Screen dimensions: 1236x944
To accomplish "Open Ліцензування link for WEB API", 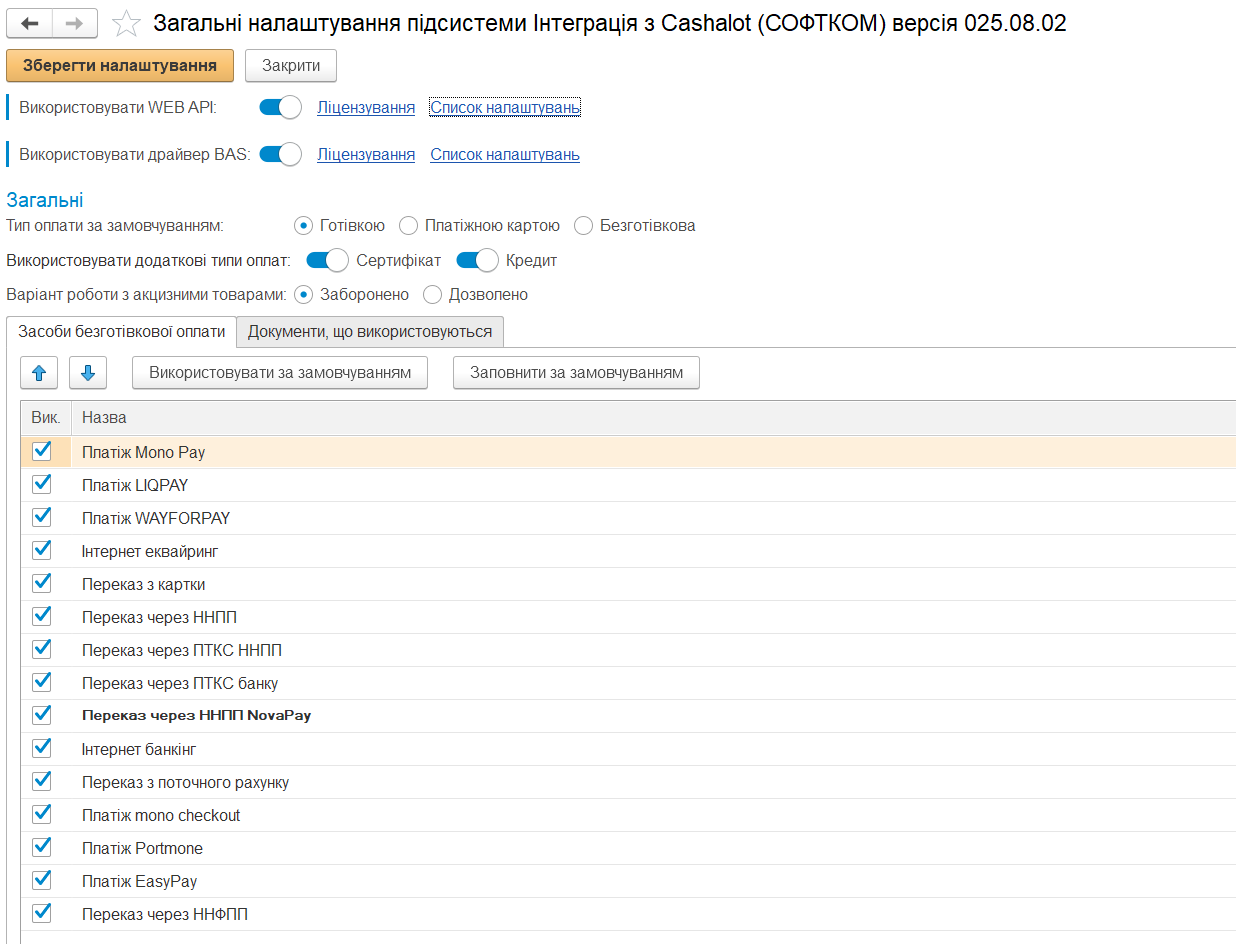I will (366, 107).
